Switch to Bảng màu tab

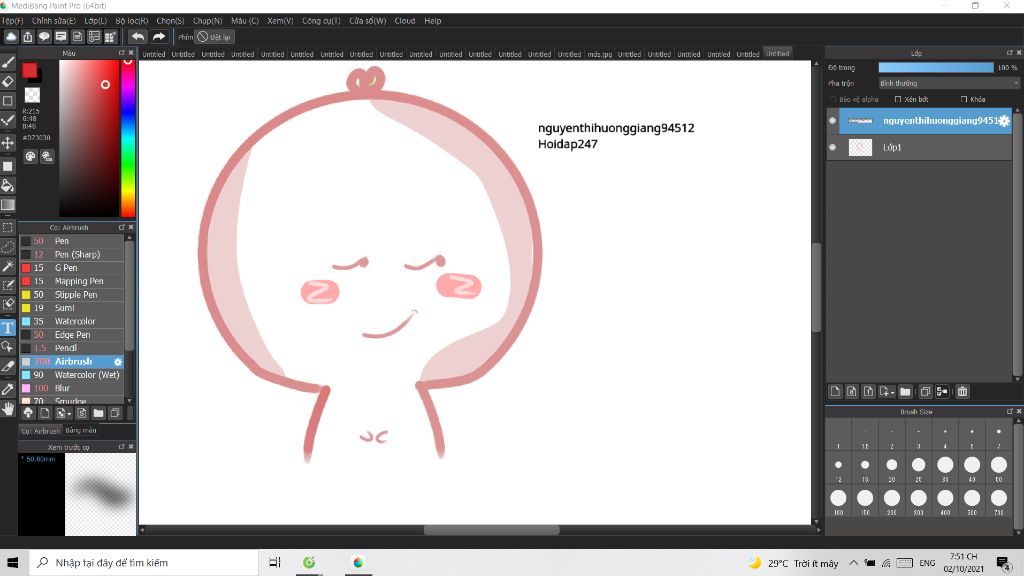coord(81,430)
